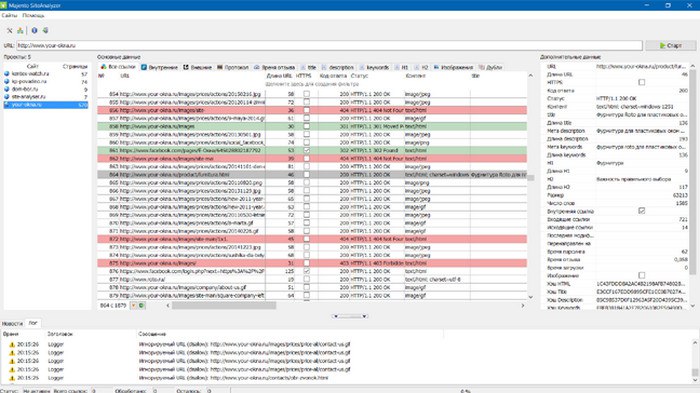
Task: Click the globe icon beside site-analyzer.ru
Action: pyautogui.click(x=7, y=96)
